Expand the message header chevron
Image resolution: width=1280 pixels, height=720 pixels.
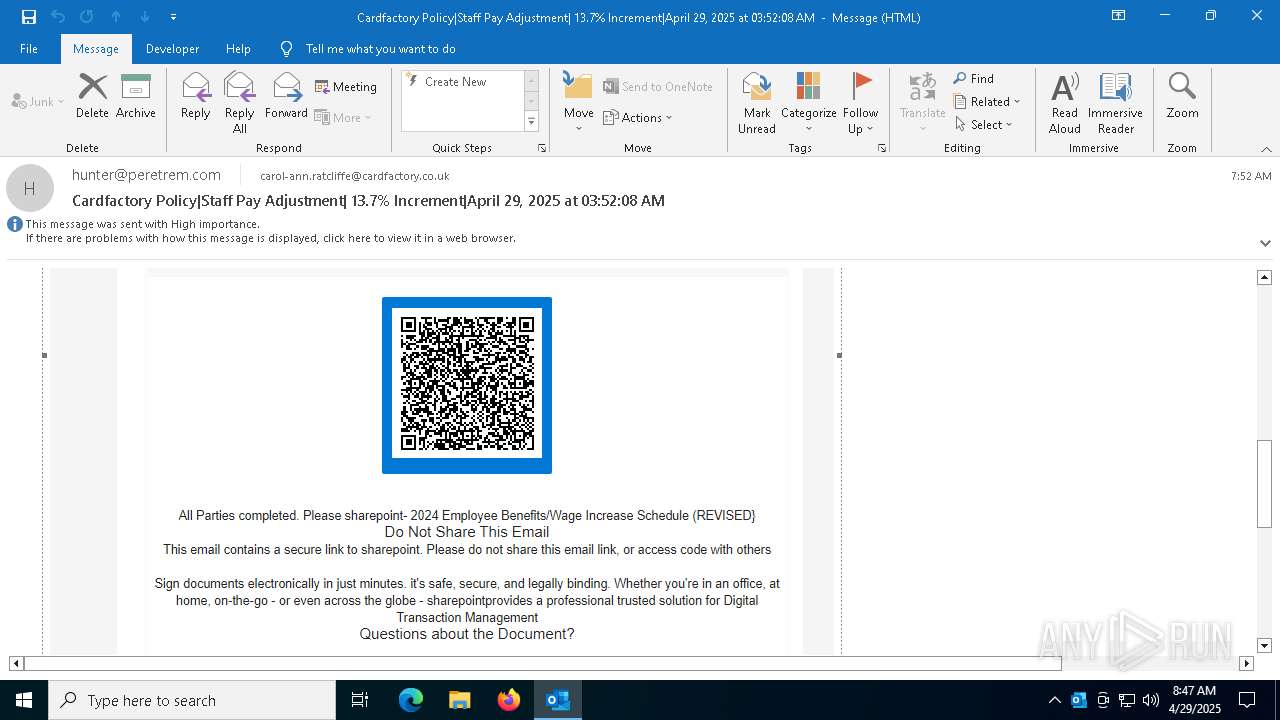click(1265, 243)
